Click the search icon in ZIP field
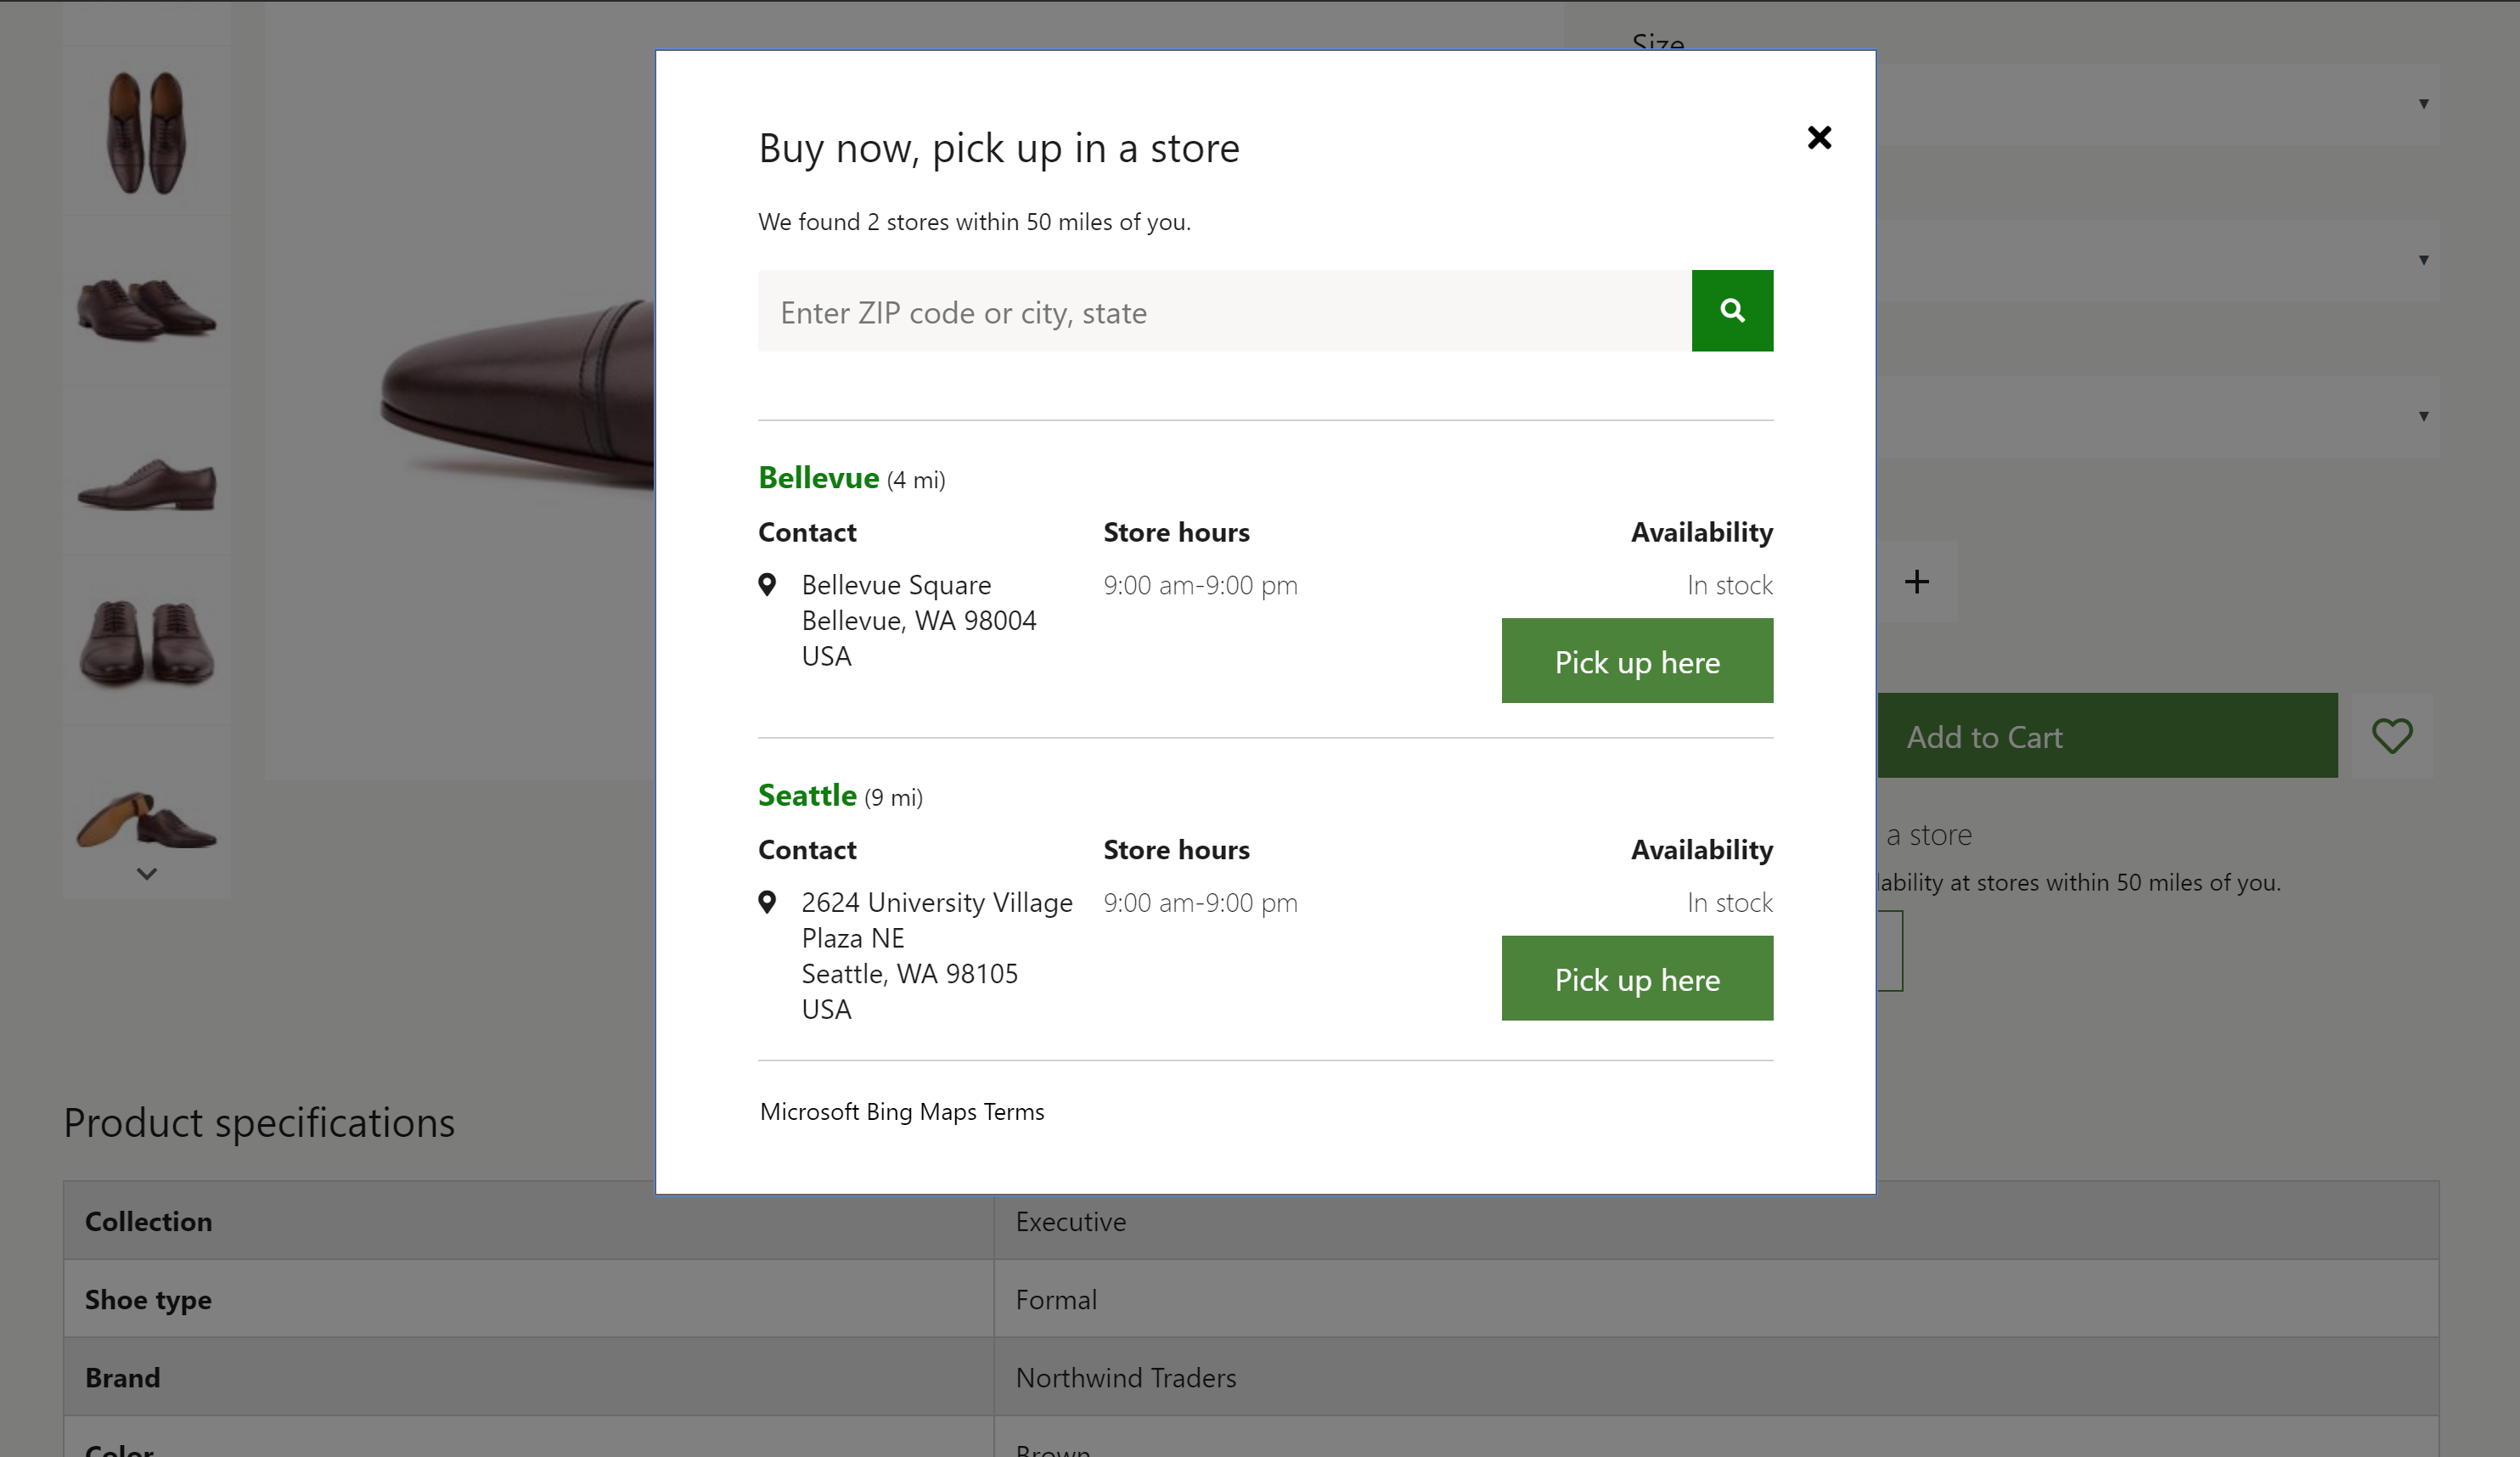Viewport: 2520px width, 1457px height. (x=1731, y=311)
